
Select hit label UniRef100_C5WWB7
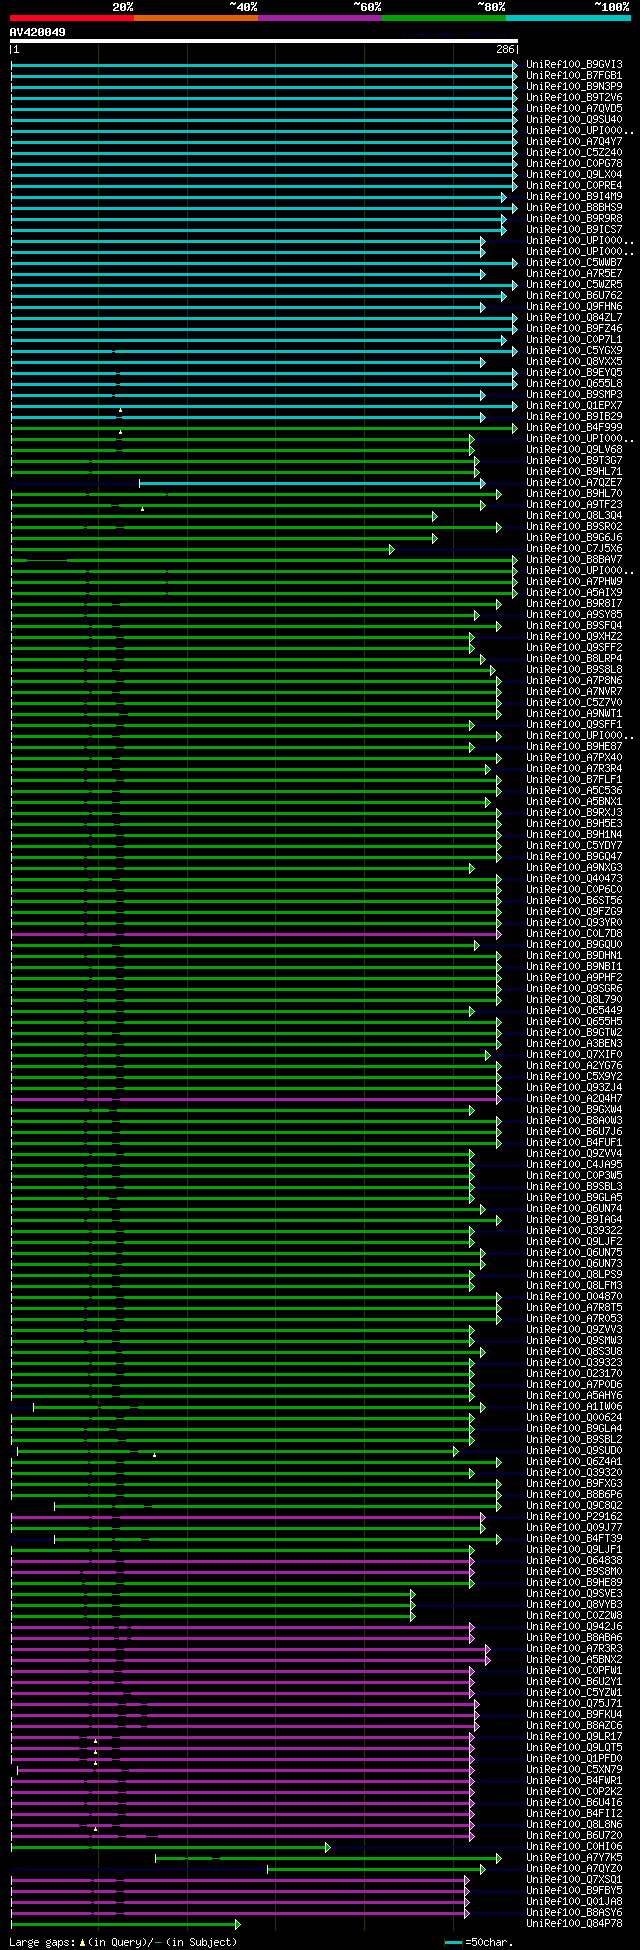(574, 263)
